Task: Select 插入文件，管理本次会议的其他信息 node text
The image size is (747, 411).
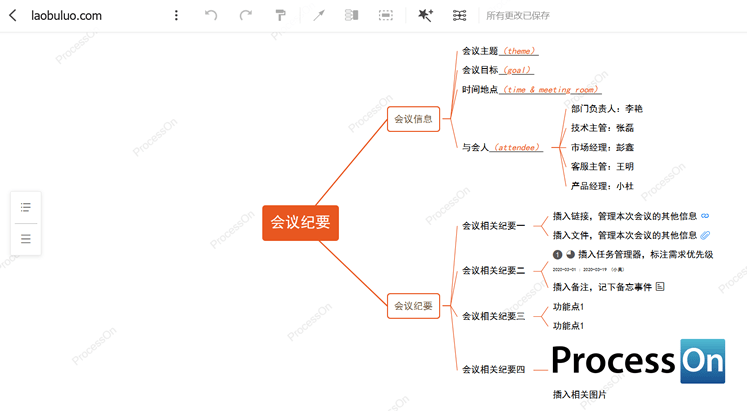Action: (625, 235)
